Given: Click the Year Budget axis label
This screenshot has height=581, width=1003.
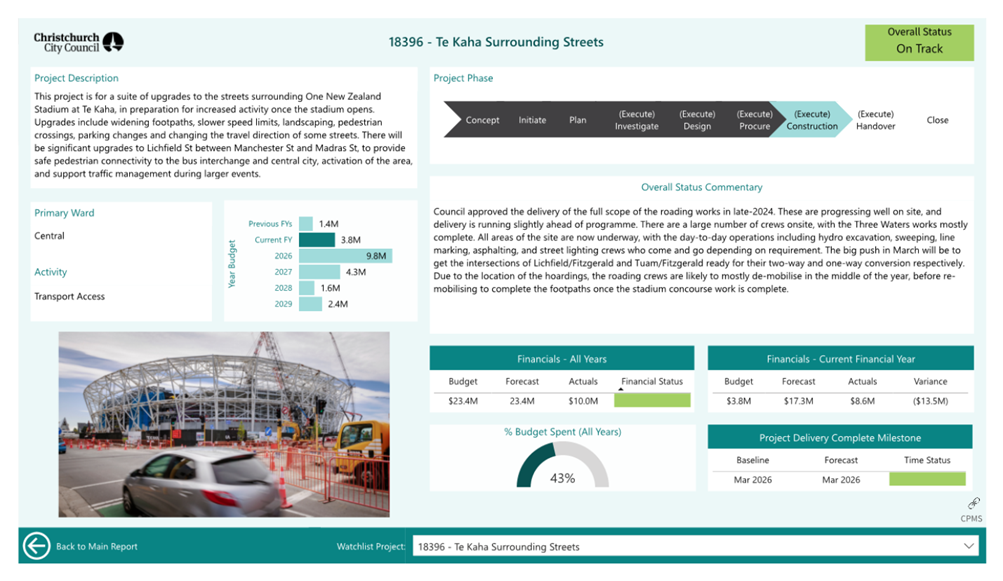Looking at the screenshot, I should click(232, 264).
